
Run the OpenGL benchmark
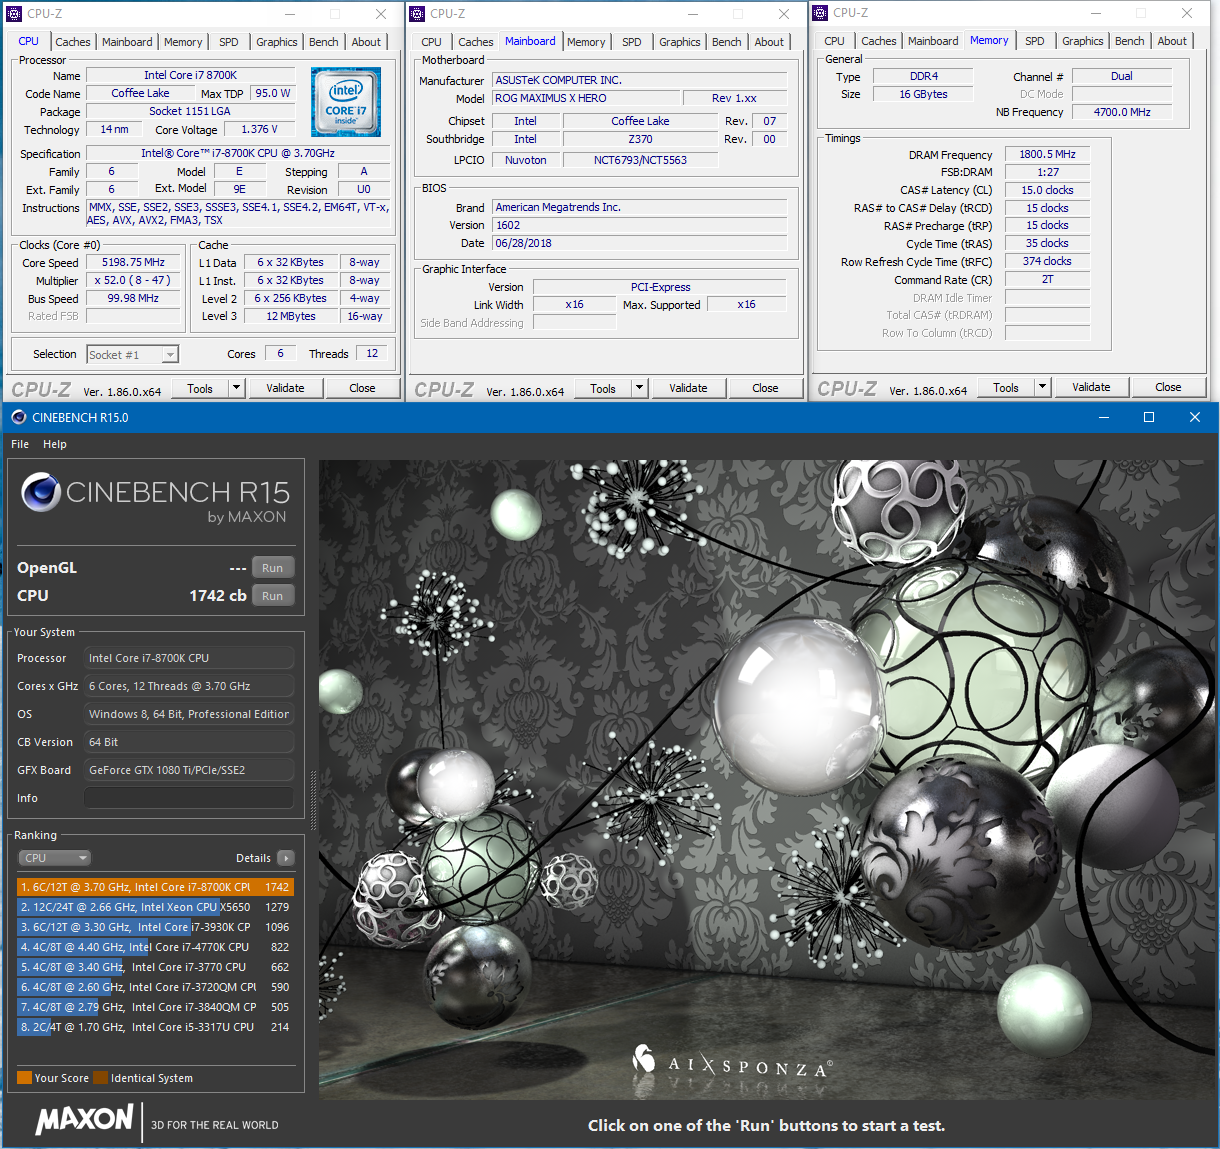(272, 568)
